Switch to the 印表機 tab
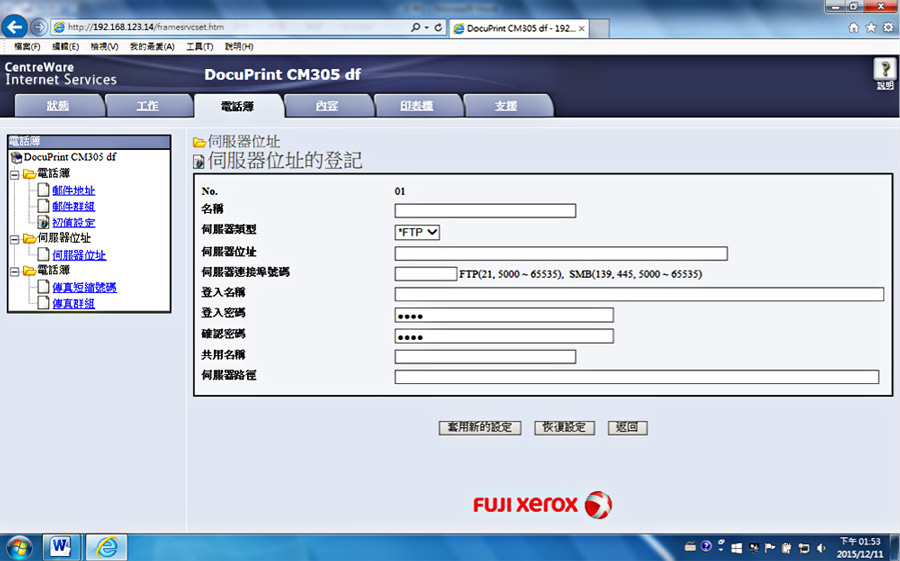 (x=417, y=106)
